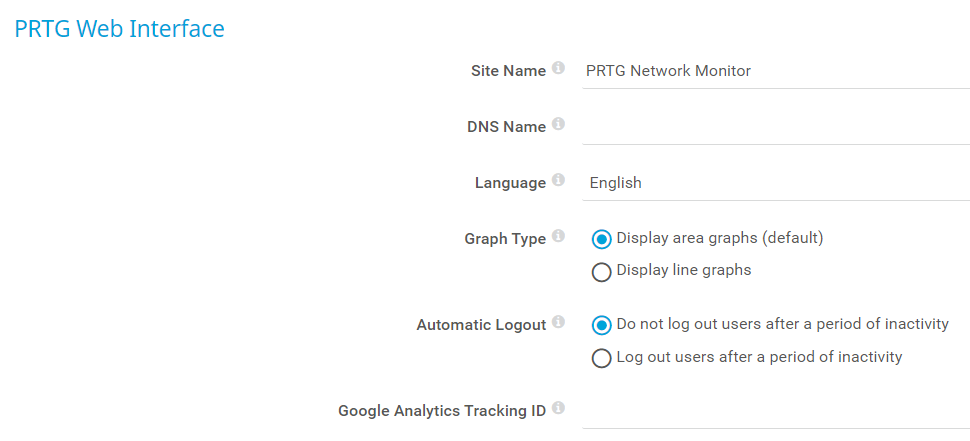Choose Do not log out users option
Image resolution: width=970 pixels, height=441 pixels.
coord(602,325)
